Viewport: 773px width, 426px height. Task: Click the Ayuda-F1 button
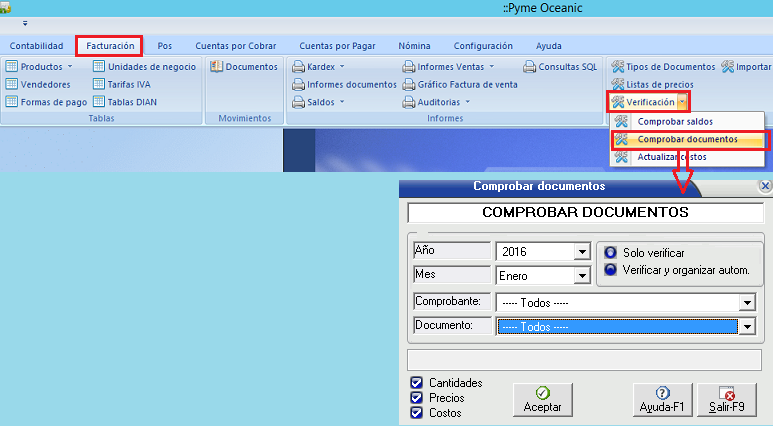(663, 400)
